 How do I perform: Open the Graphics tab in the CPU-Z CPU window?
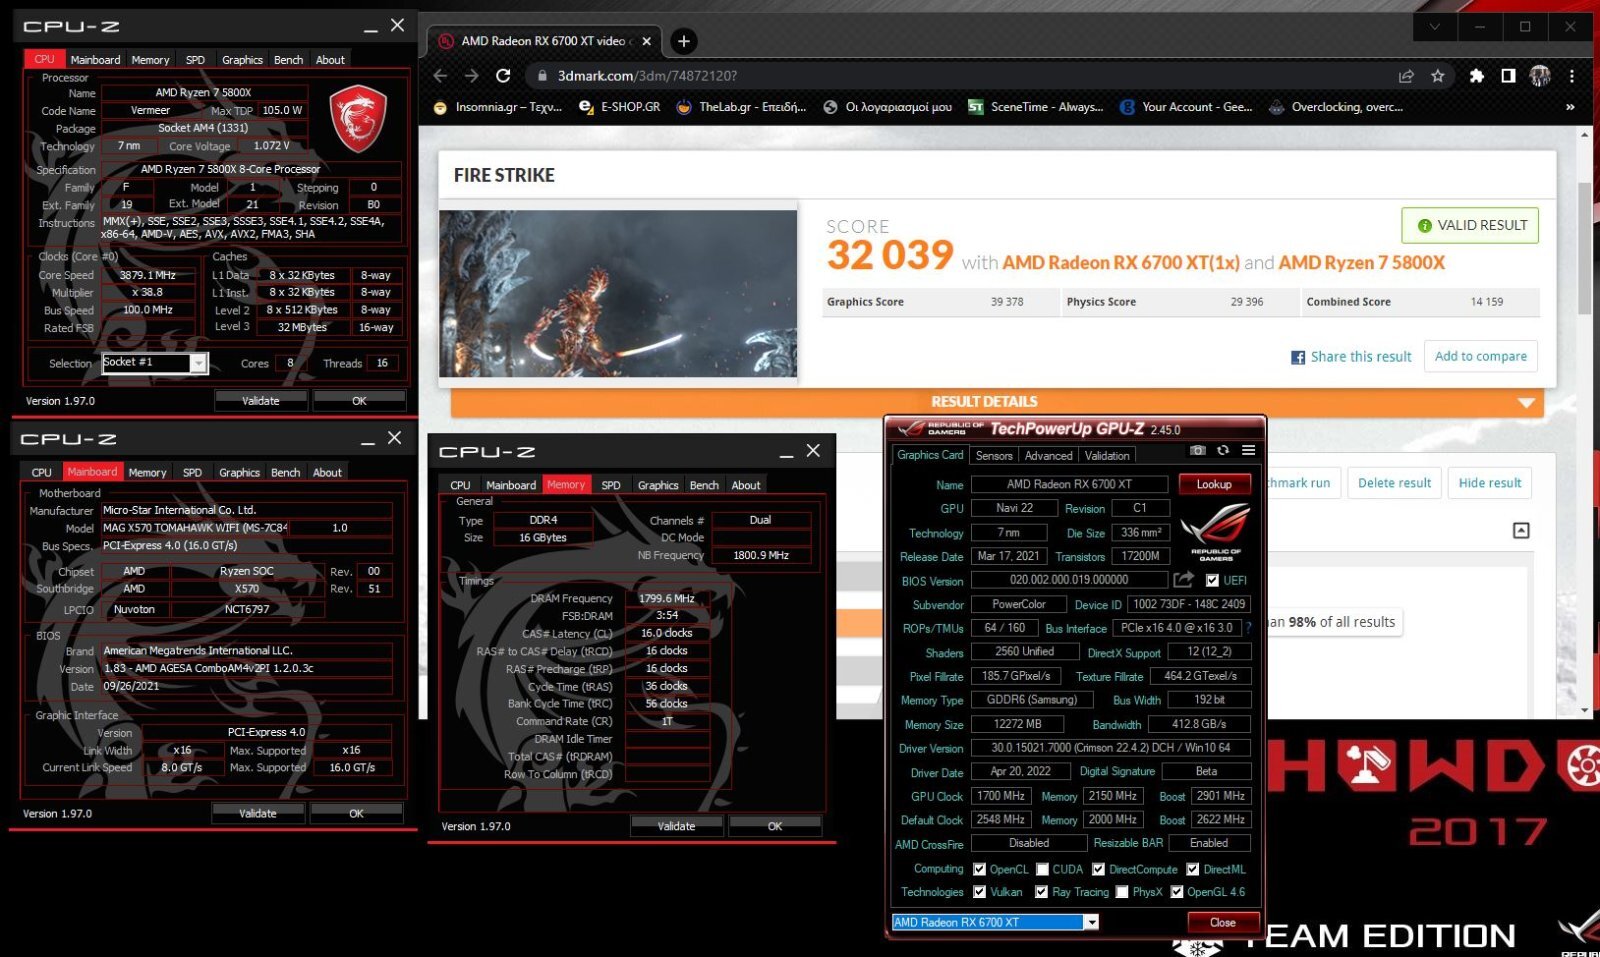(242, 60)
